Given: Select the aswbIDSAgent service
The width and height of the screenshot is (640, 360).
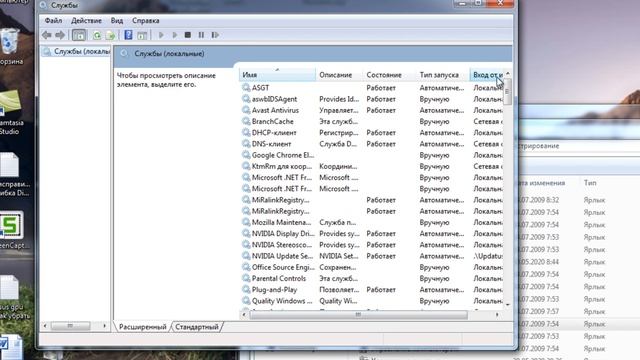Looking at the screenshot, I should coord(274,99).
